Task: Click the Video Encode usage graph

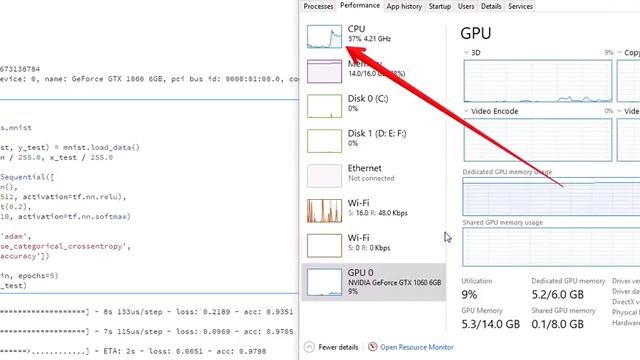Action: pyautogui.click(x=538, y=140)
